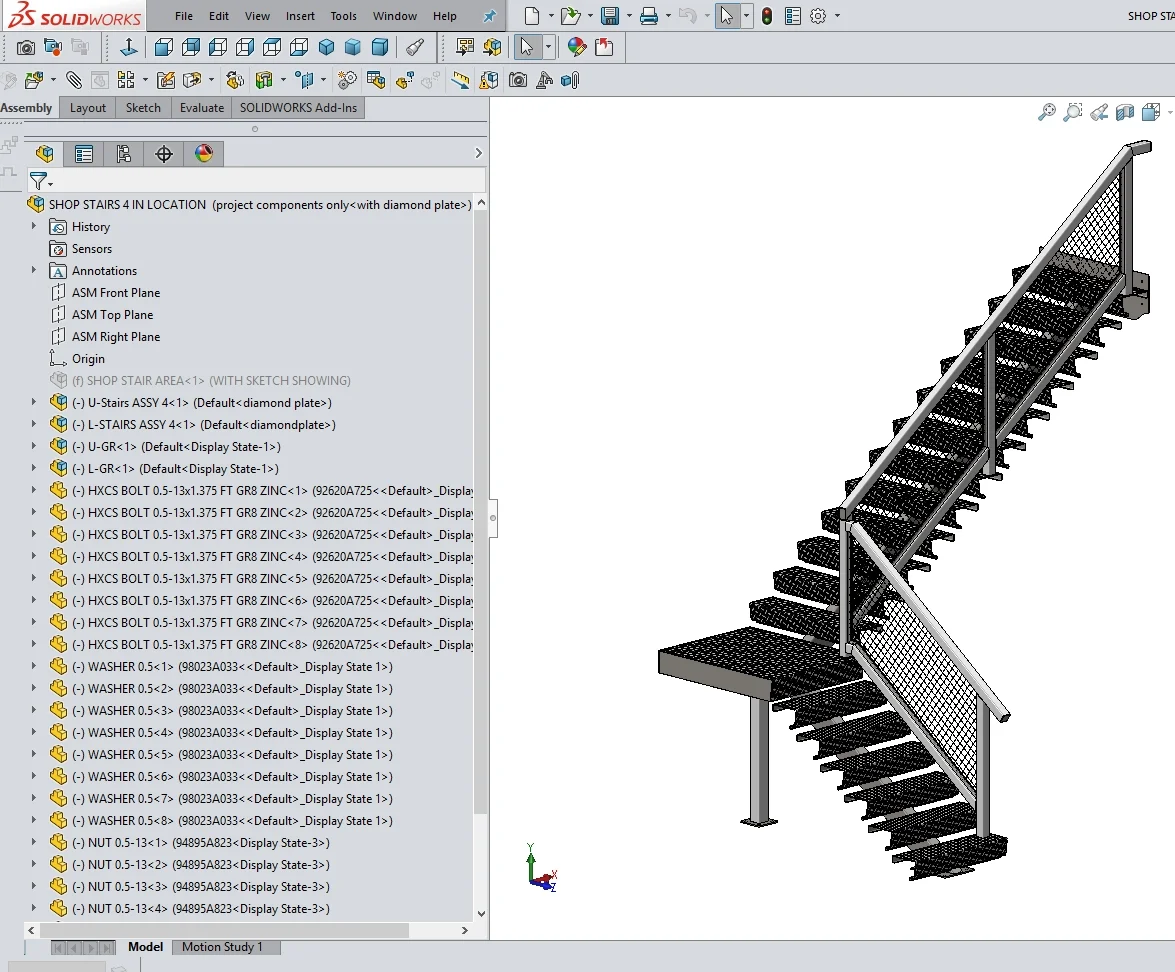Click the Mate paperclip icon
The image size is (1175, 972).
pos(73,79)
